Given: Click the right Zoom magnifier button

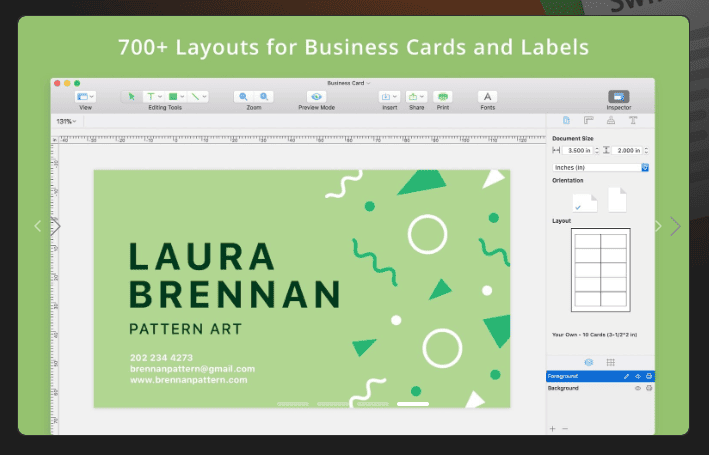Looking at the screenshot, I should 264,97.
